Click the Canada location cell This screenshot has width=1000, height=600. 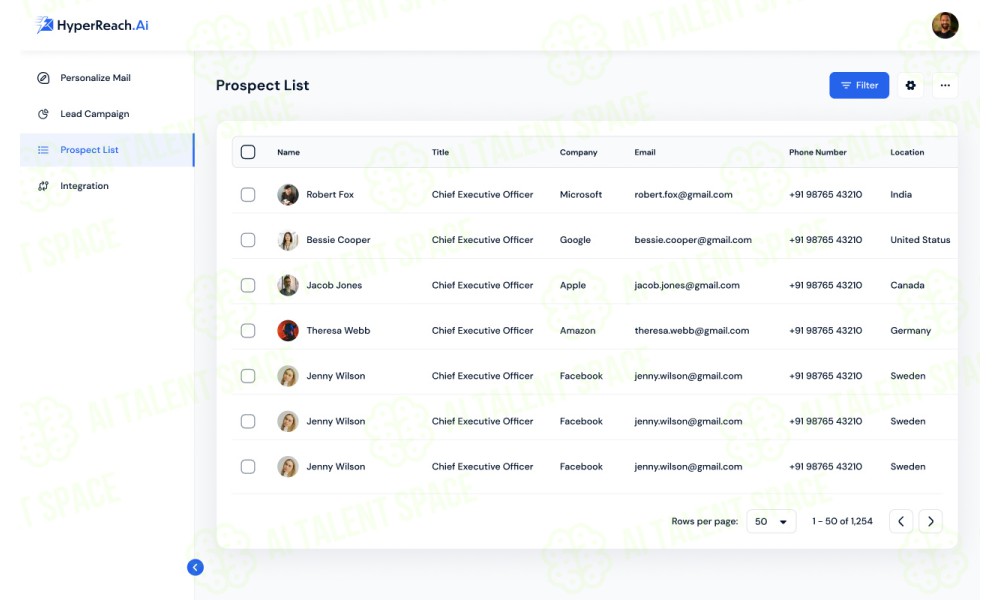coord(907,285)
